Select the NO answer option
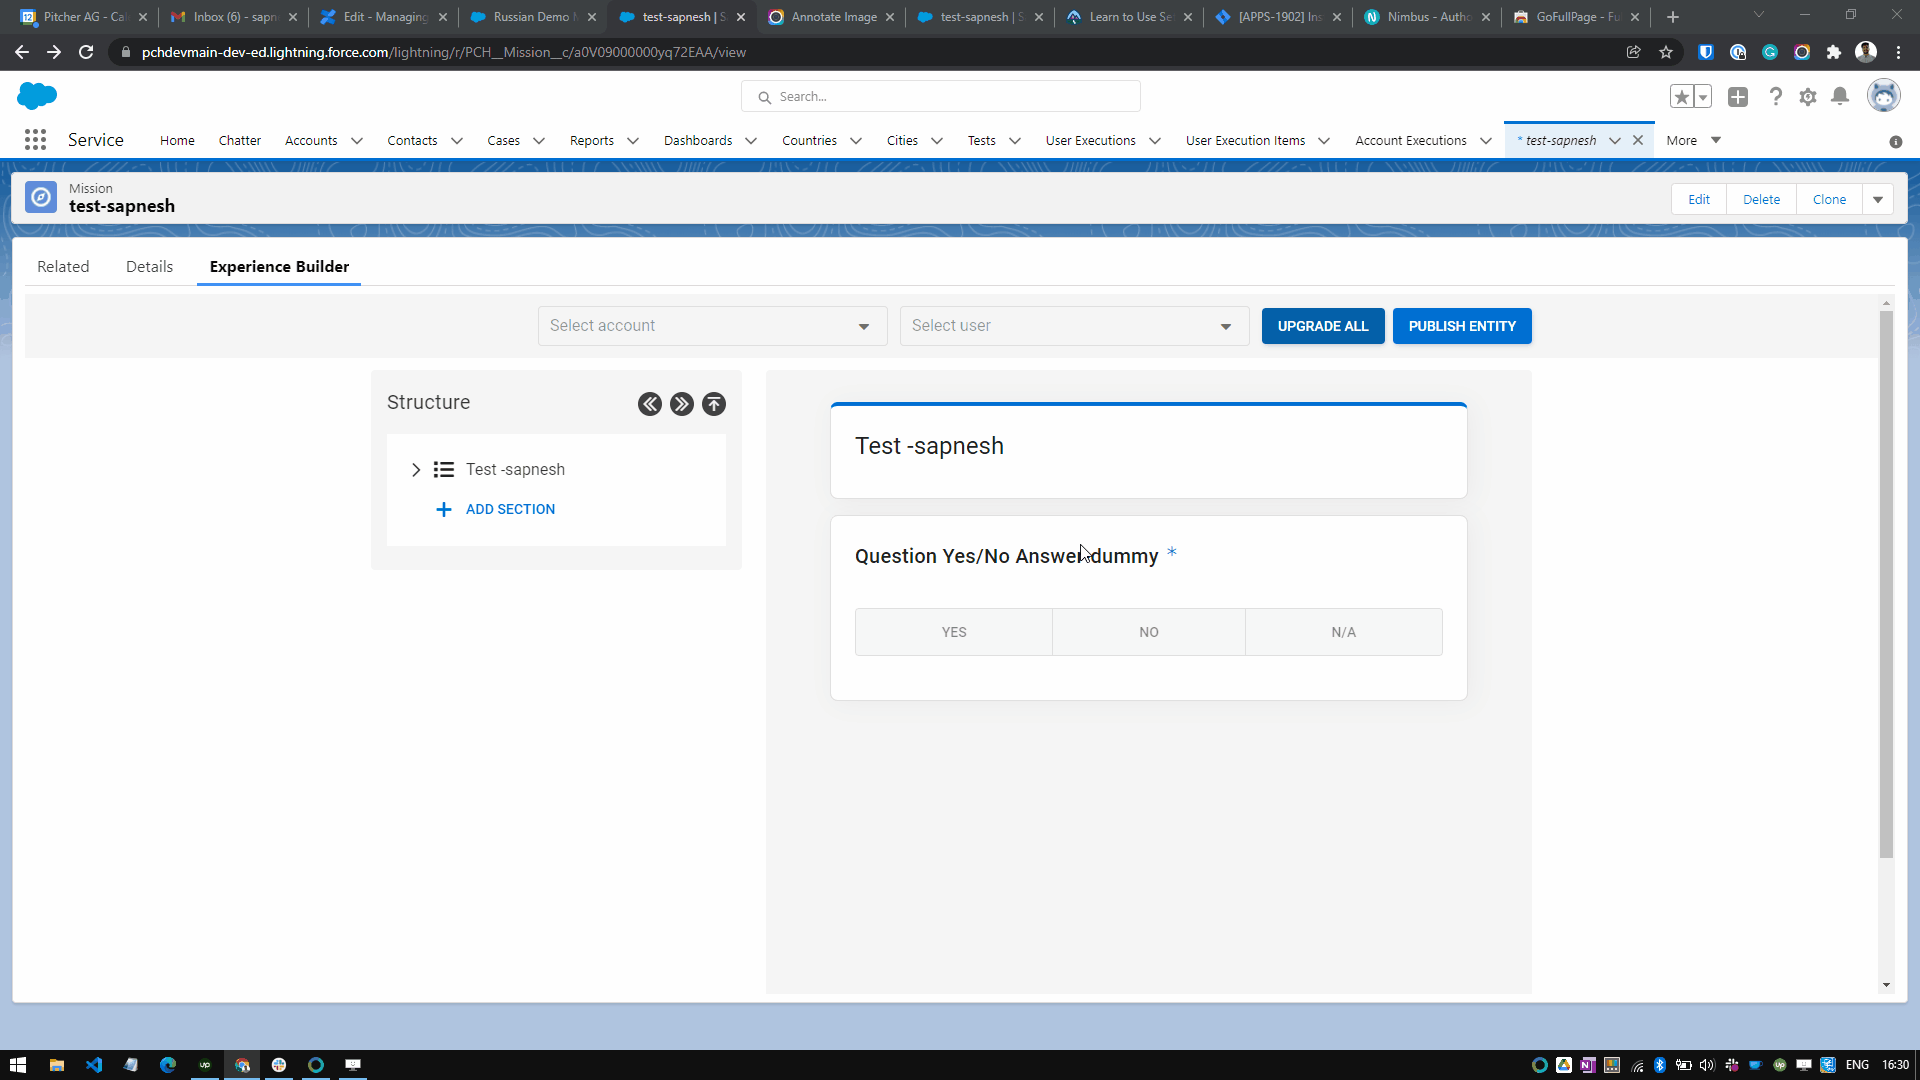 (x=1148, y=632)
